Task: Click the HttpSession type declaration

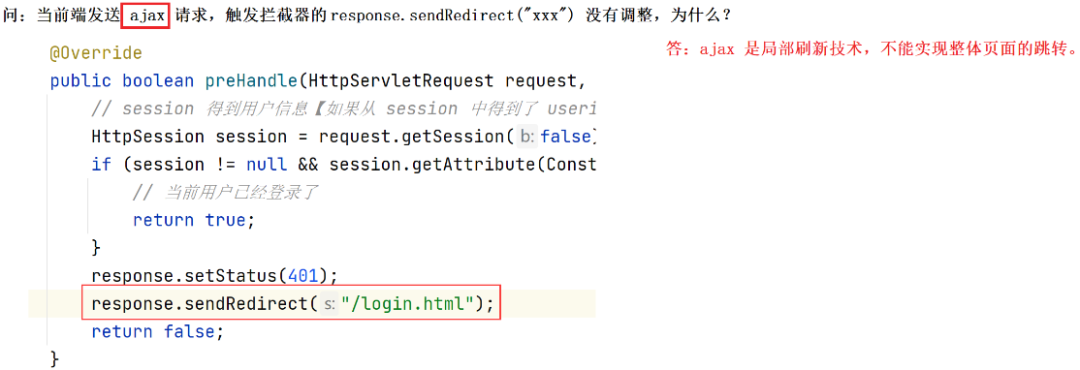Action: coord(147,137)
